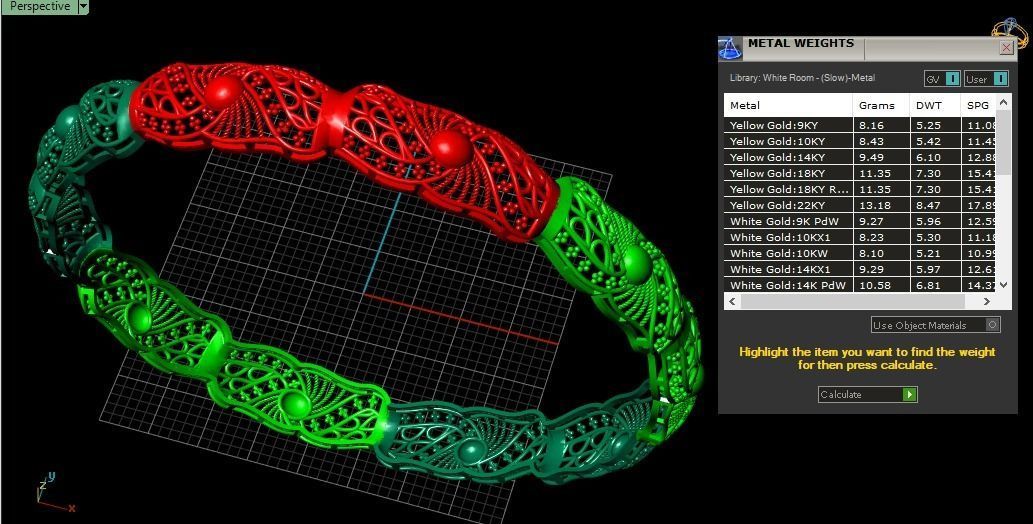Select the Yellow Gold:22KY row
The image size is (1033, 524).
(859, 205)
